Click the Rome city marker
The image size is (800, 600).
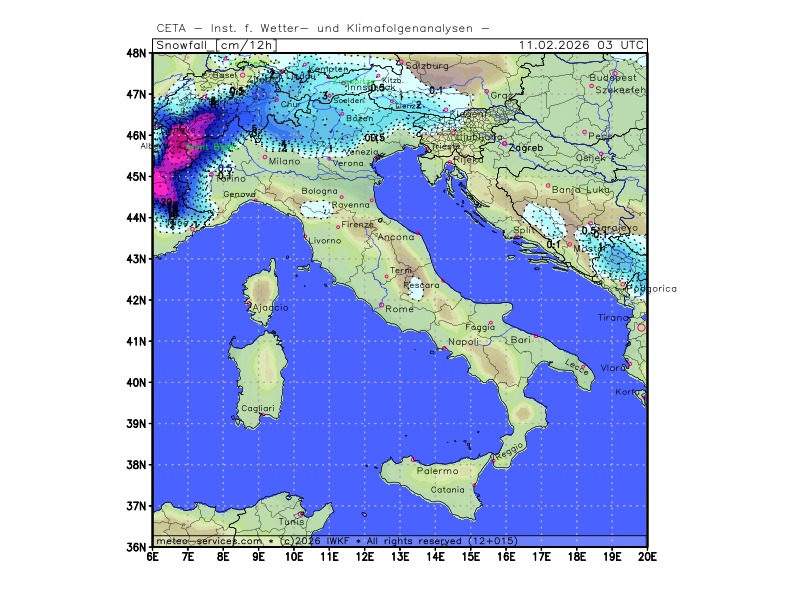[x=381, y=305]
